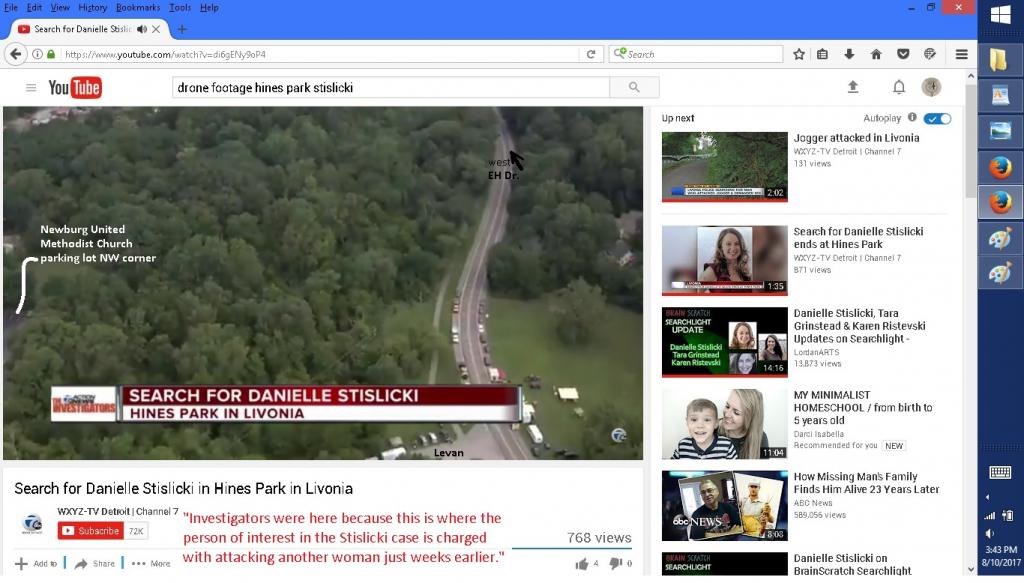Open the Share option below the video
The image size is (1024, 583).
point(95,563)
